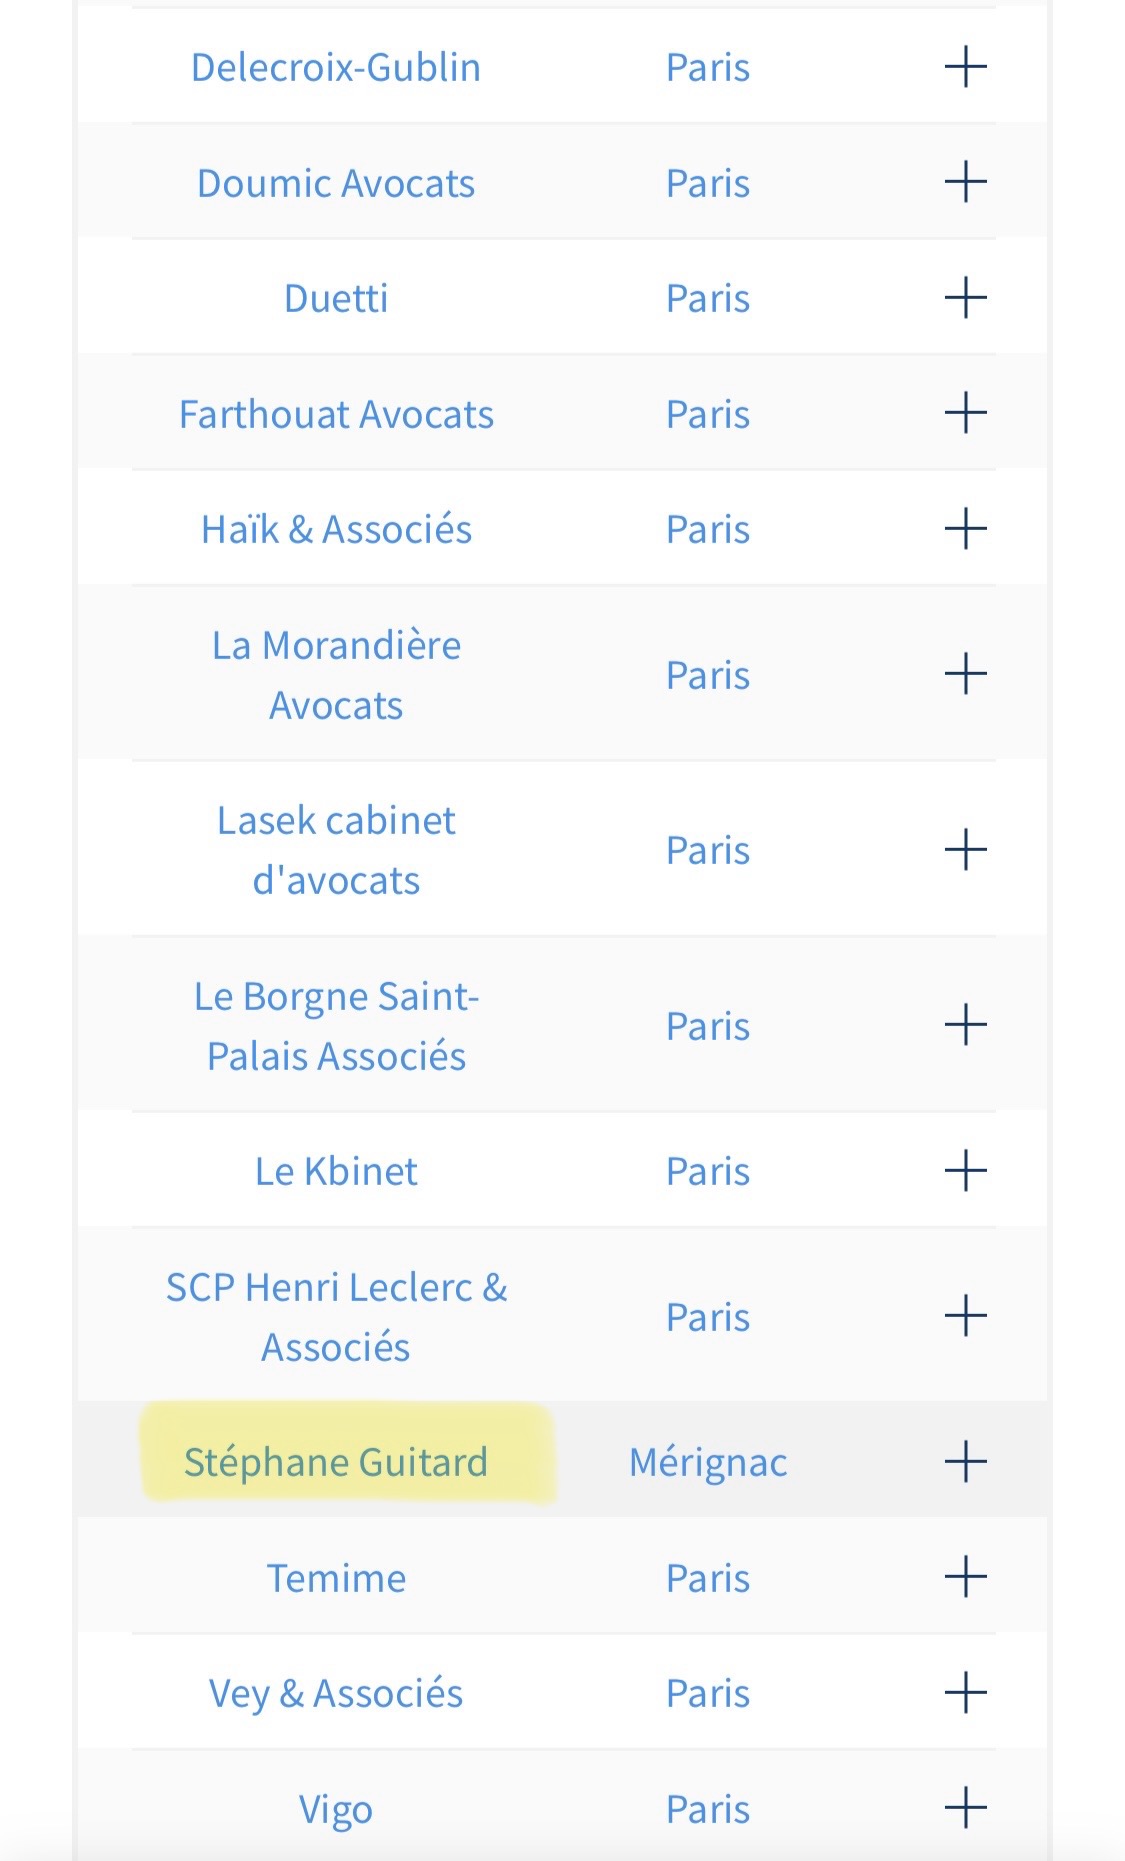Expand Vey & Associés with plus icon

pos(965,1693)
